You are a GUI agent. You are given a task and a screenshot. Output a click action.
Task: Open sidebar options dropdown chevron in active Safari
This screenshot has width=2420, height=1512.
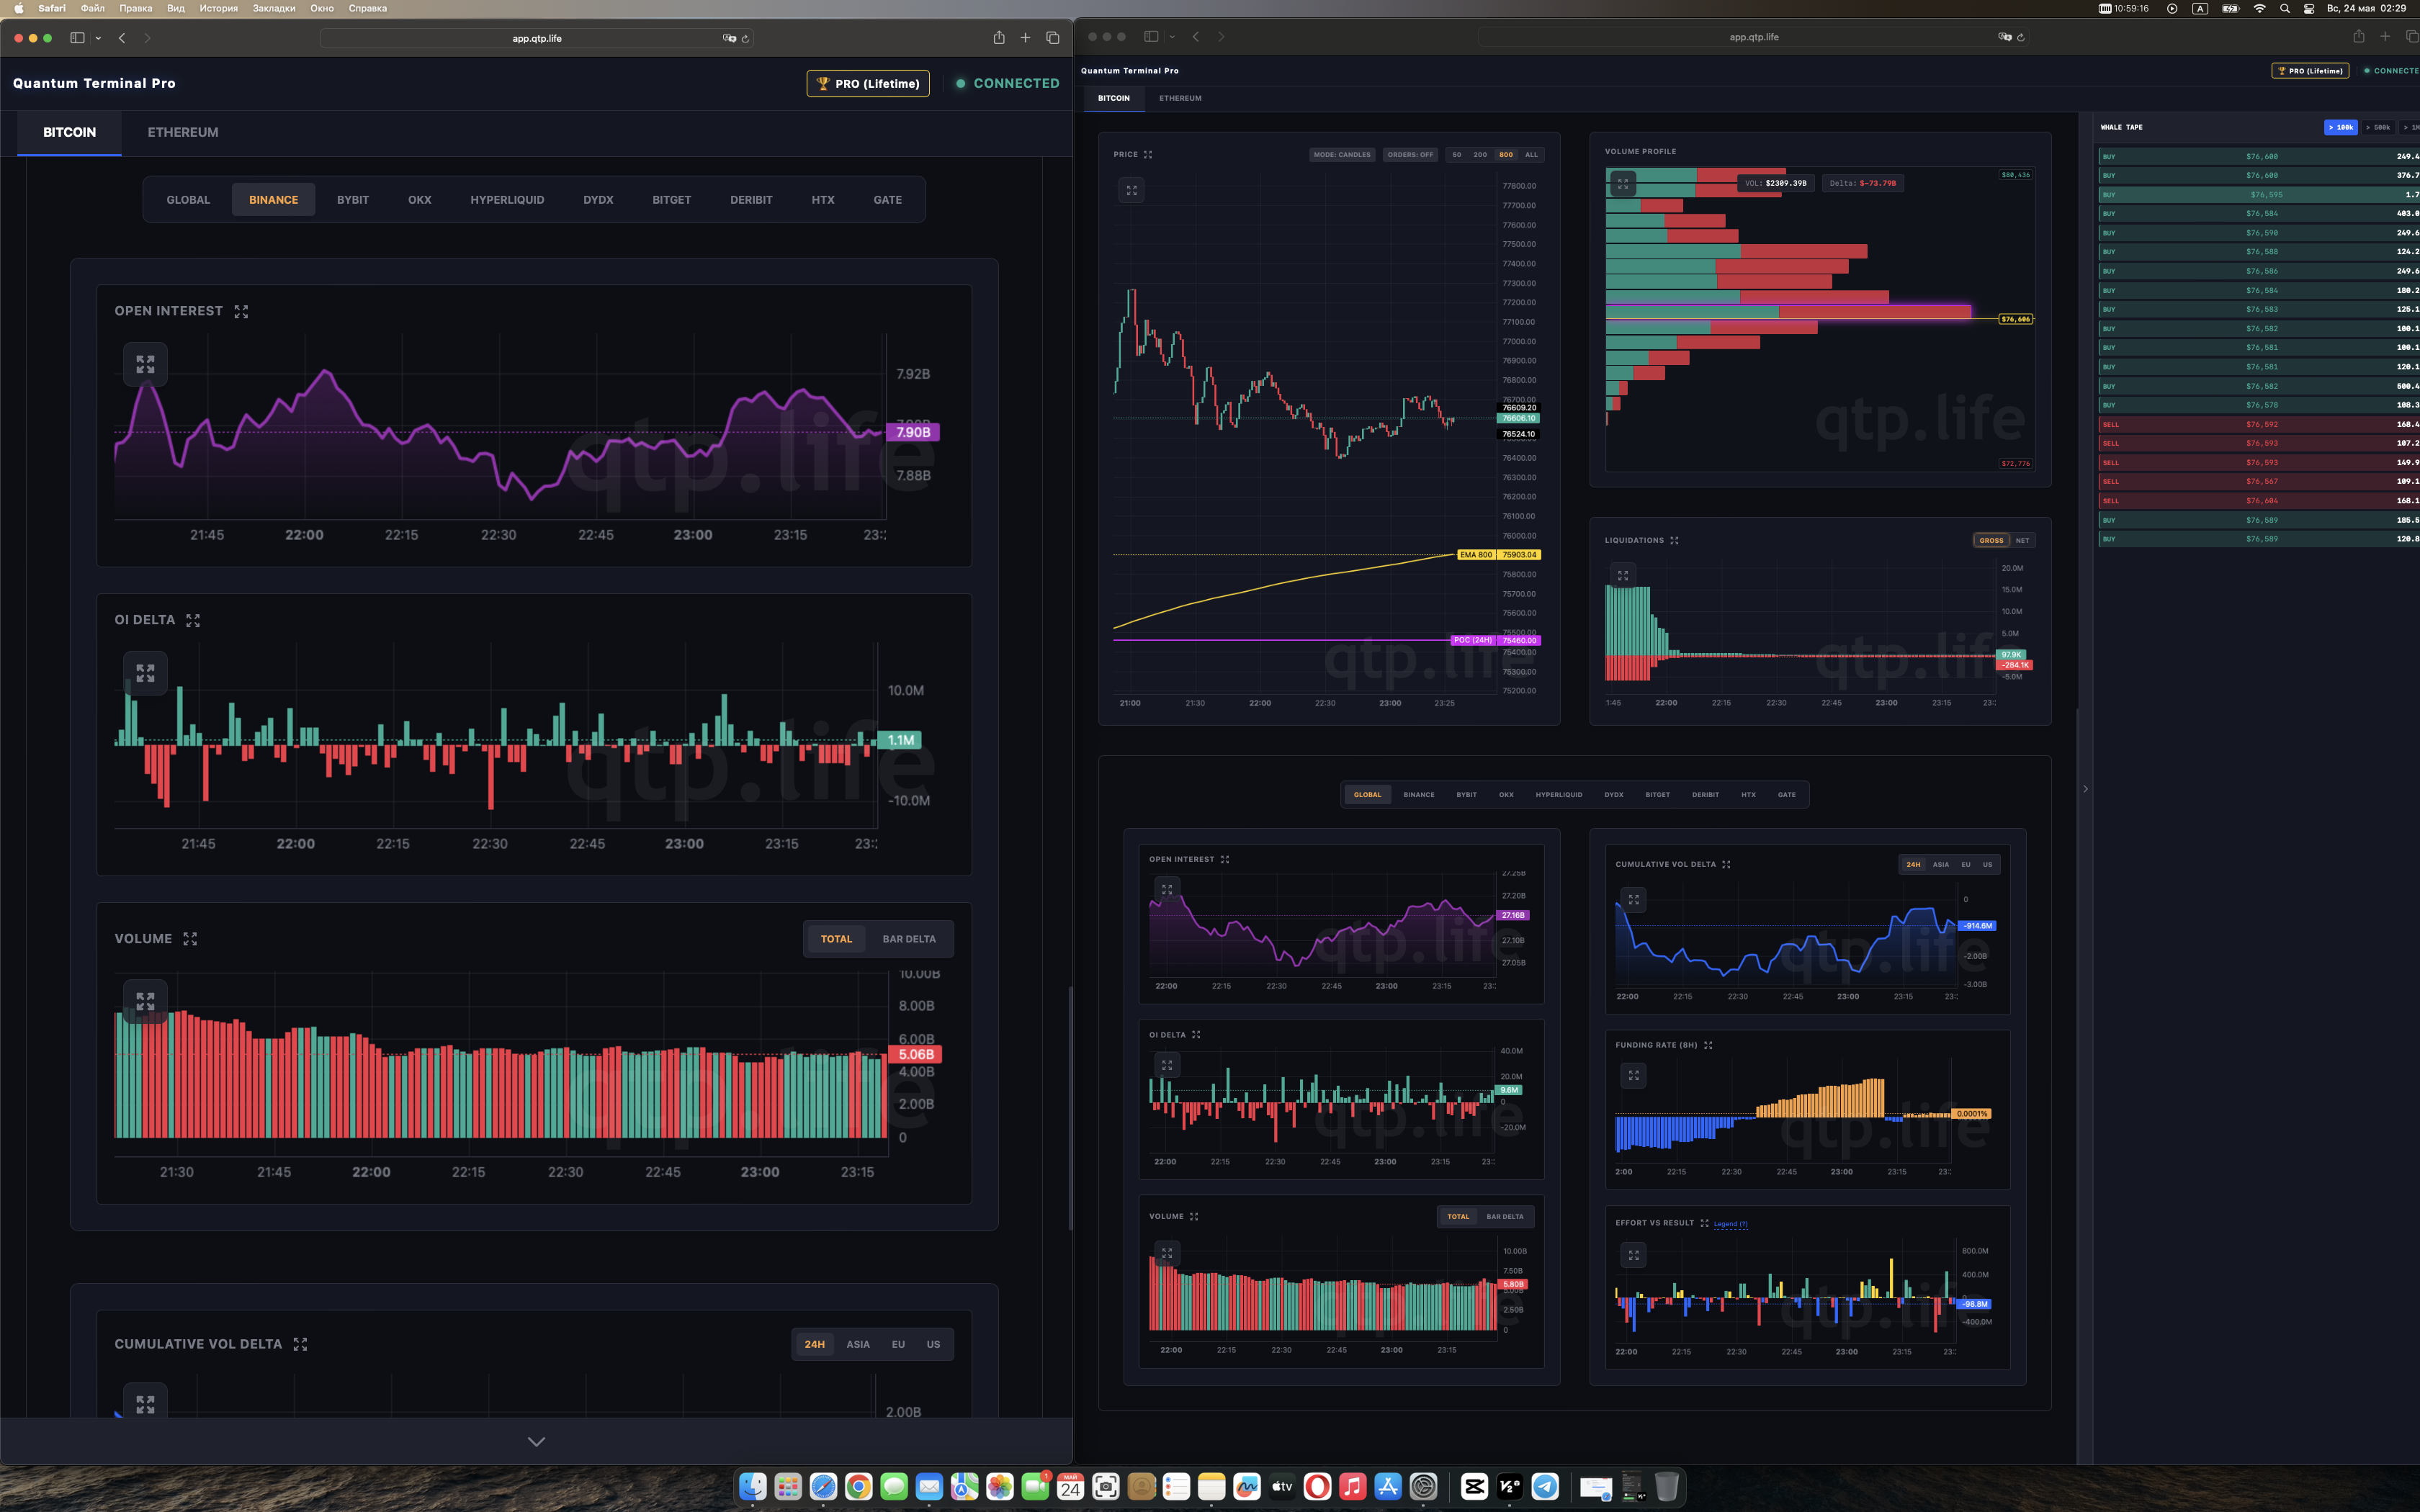[98, 38]
